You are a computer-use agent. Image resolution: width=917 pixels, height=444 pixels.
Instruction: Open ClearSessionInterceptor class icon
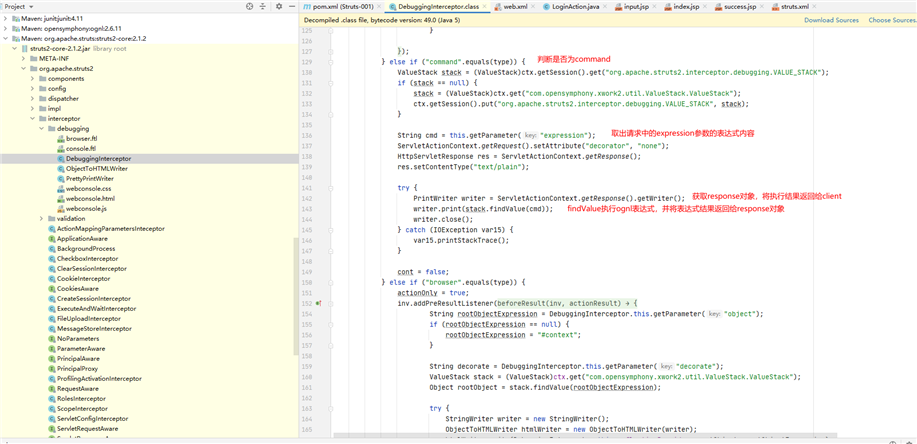tap(51, 269)
